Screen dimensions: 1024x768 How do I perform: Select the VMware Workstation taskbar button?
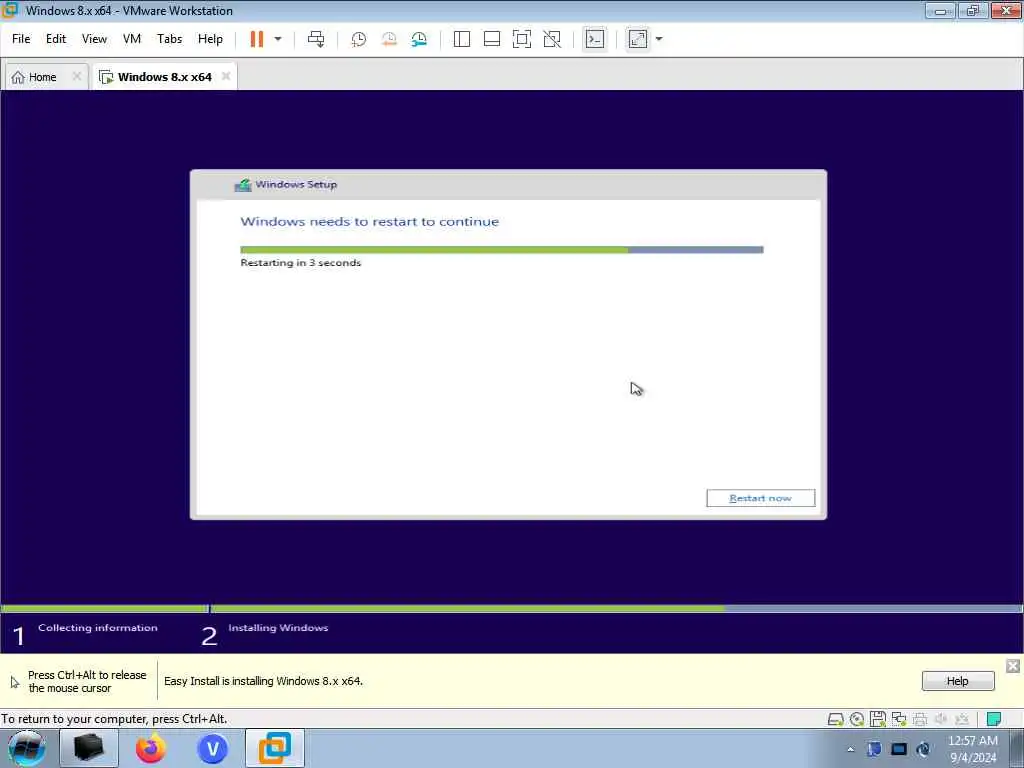(274, 748)
